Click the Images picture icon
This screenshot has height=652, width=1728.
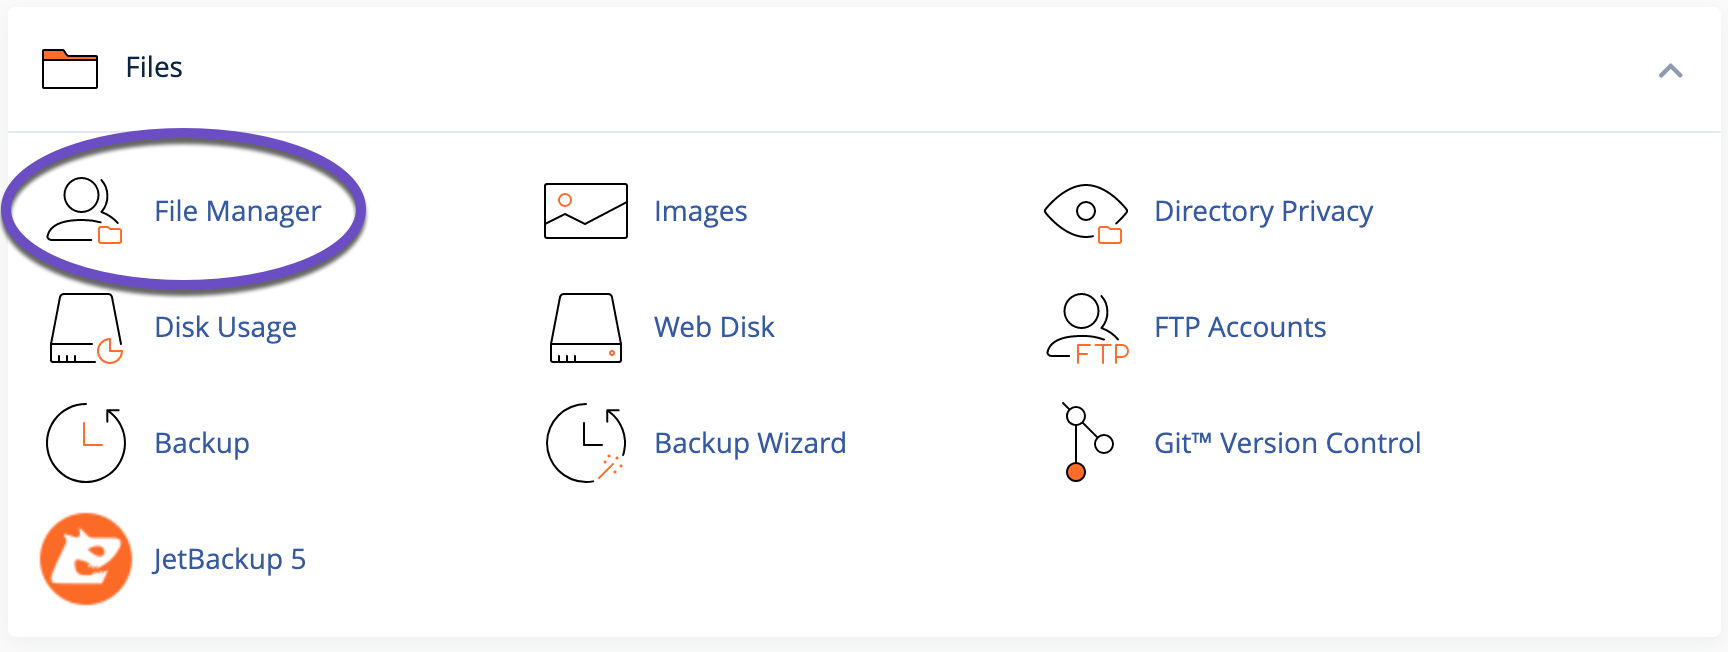pos(586,211)
